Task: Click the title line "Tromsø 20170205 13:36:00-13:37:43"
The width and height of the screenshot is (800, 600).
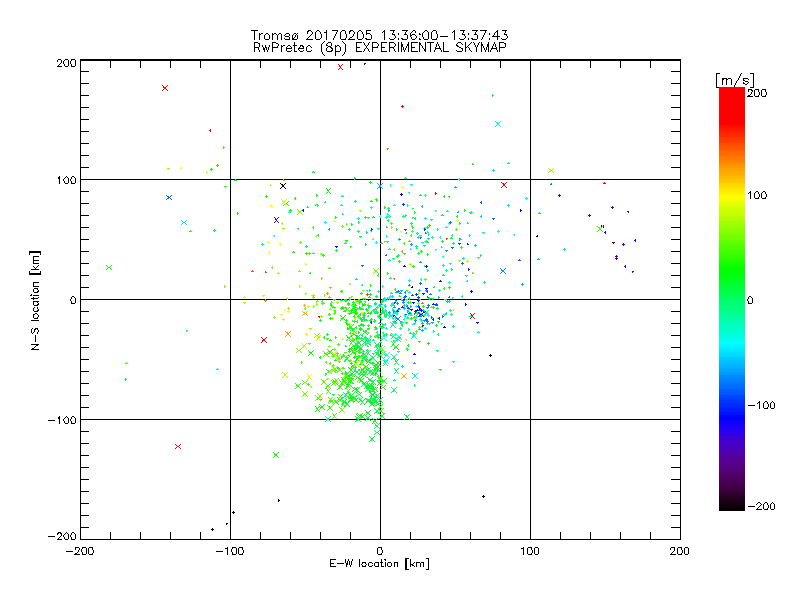Action: tap(379, 35)
